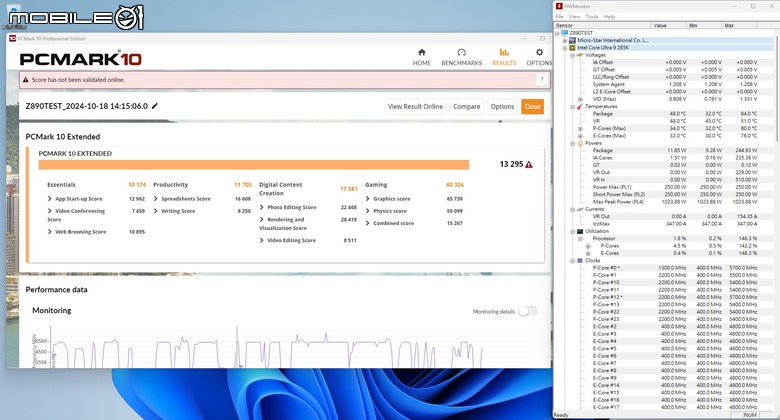Image resolution: width=780 pixels, height=420 pixels.
Task: Click Digital Content Creation heading
Action: (x=281, y=189)
